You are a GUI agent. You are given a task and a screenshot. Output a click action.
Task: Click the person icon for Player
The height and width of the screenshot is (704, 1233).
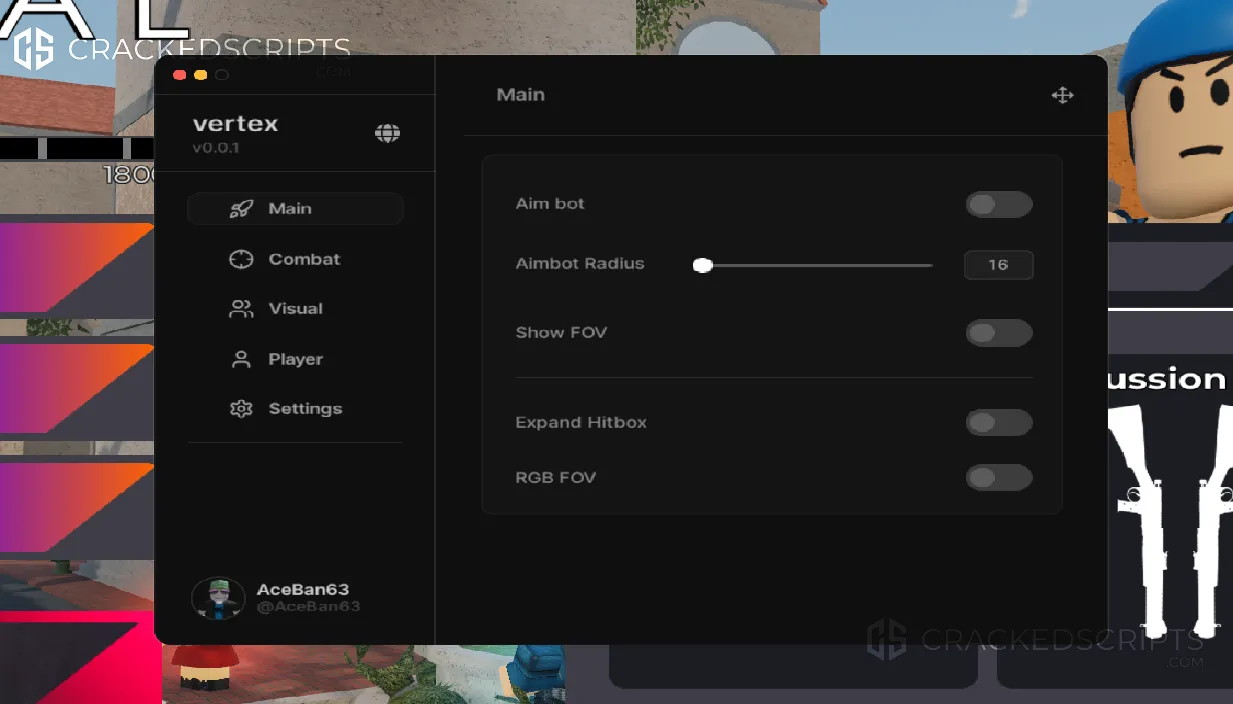point(241,359)
